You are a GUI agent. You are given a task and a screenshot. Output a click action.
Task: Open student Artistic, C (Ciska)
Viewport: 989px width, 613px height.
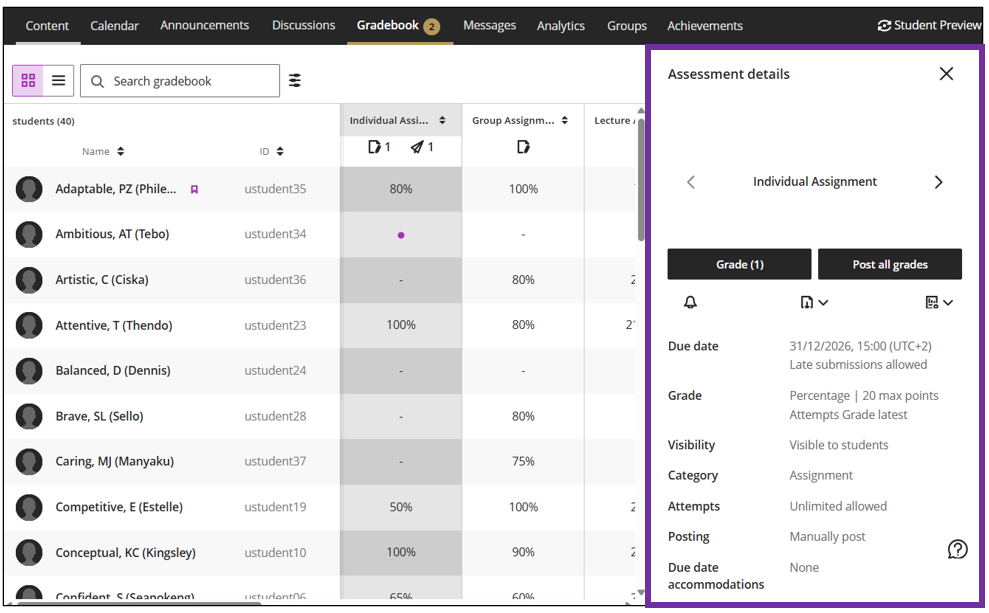[x=102, y=280]
